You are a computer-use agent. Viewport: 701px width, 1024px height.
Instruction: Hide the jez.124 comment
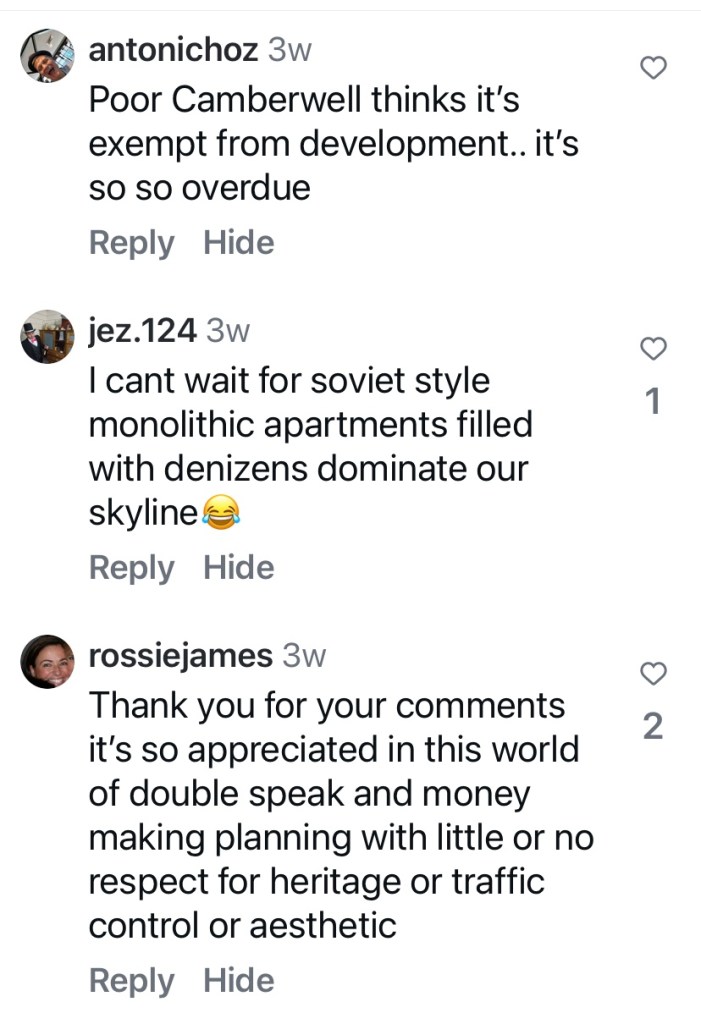239,568
